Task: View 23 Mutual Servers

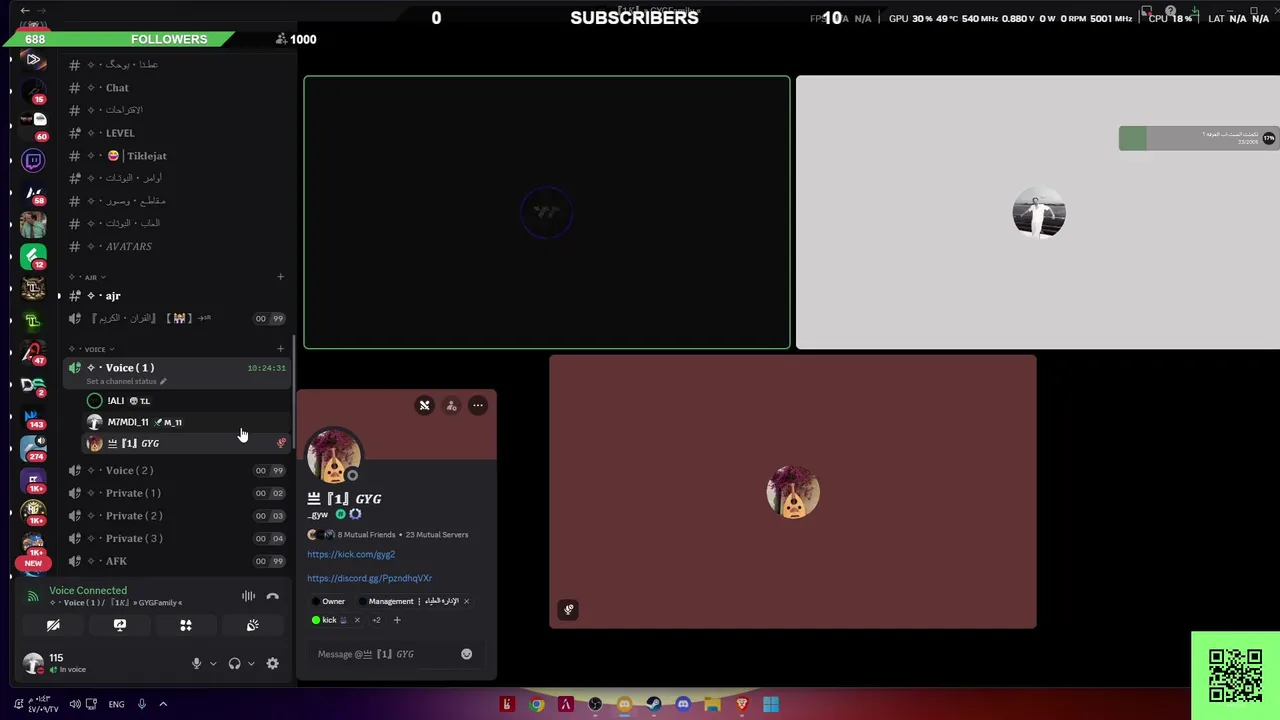Action: tap(437, 534)
